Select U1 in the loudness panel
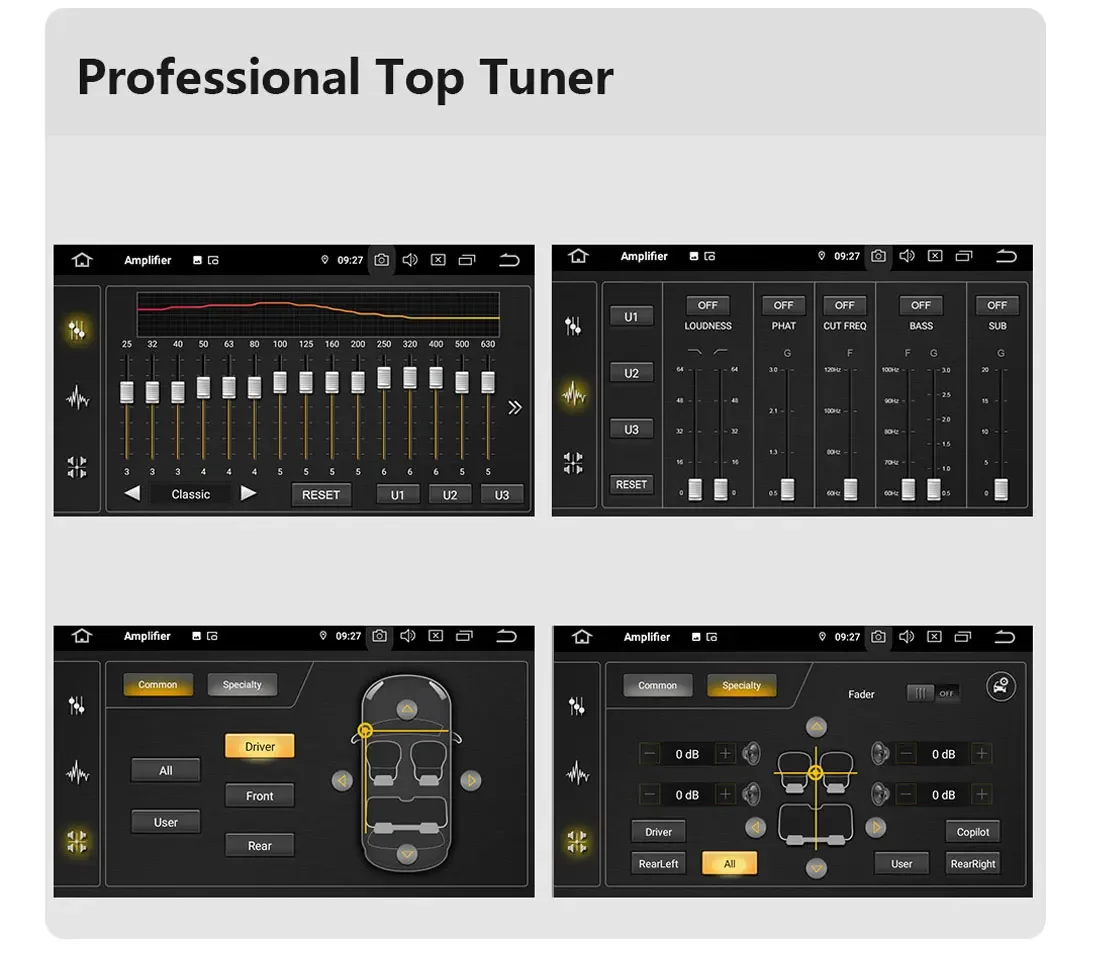Screen dimensions: 1112x961 click(x=631, y=317)
